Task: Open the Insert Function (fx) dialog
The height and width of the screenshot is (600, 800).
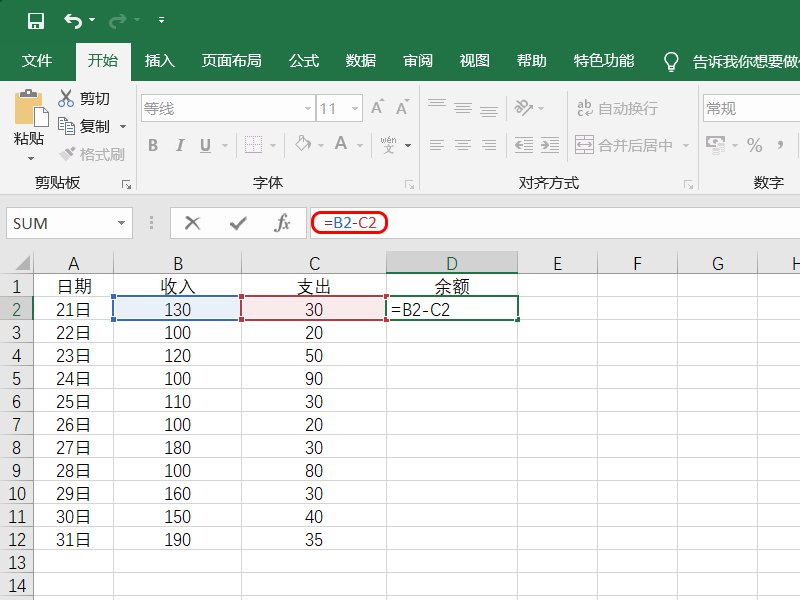Action: point(284,222)
